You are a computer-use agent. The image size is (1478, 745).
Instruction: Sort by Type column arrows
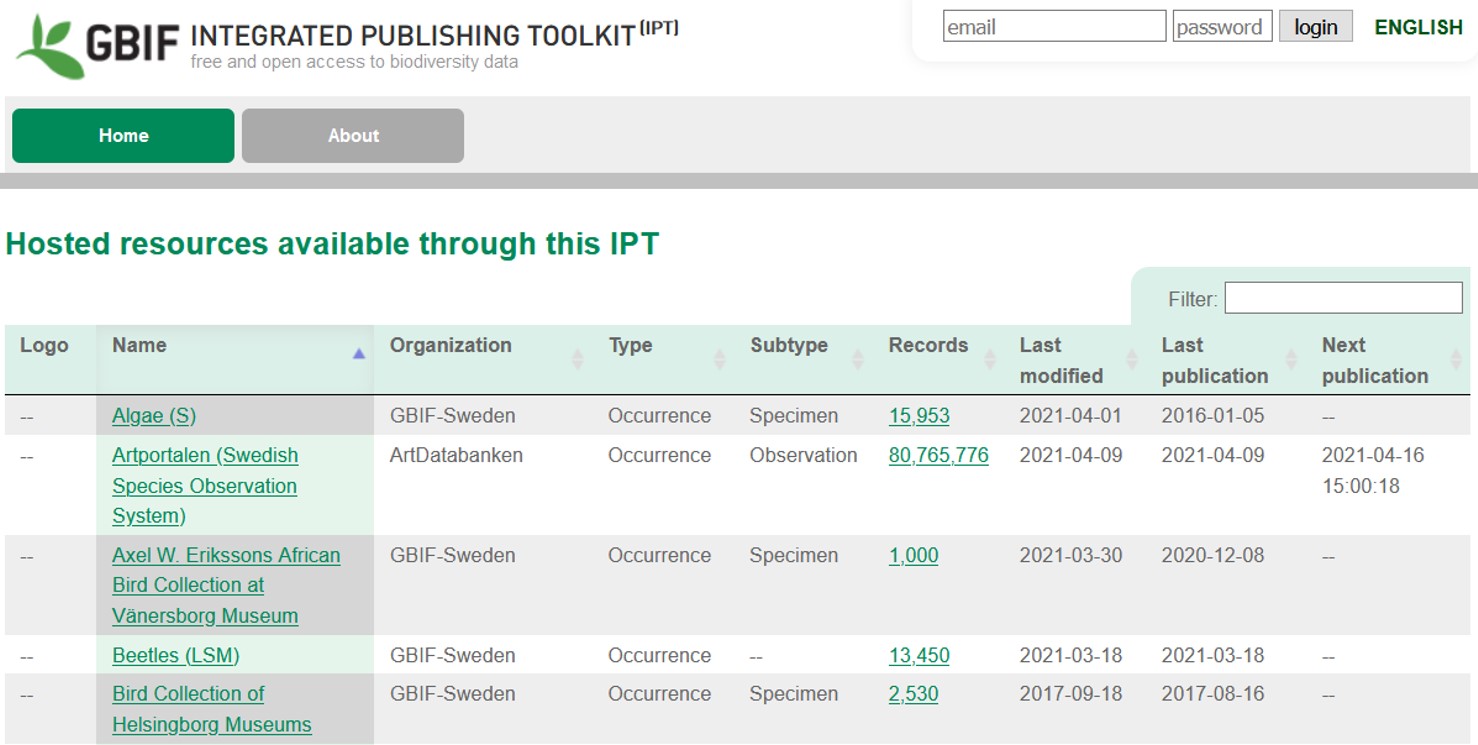pos(719,359)
